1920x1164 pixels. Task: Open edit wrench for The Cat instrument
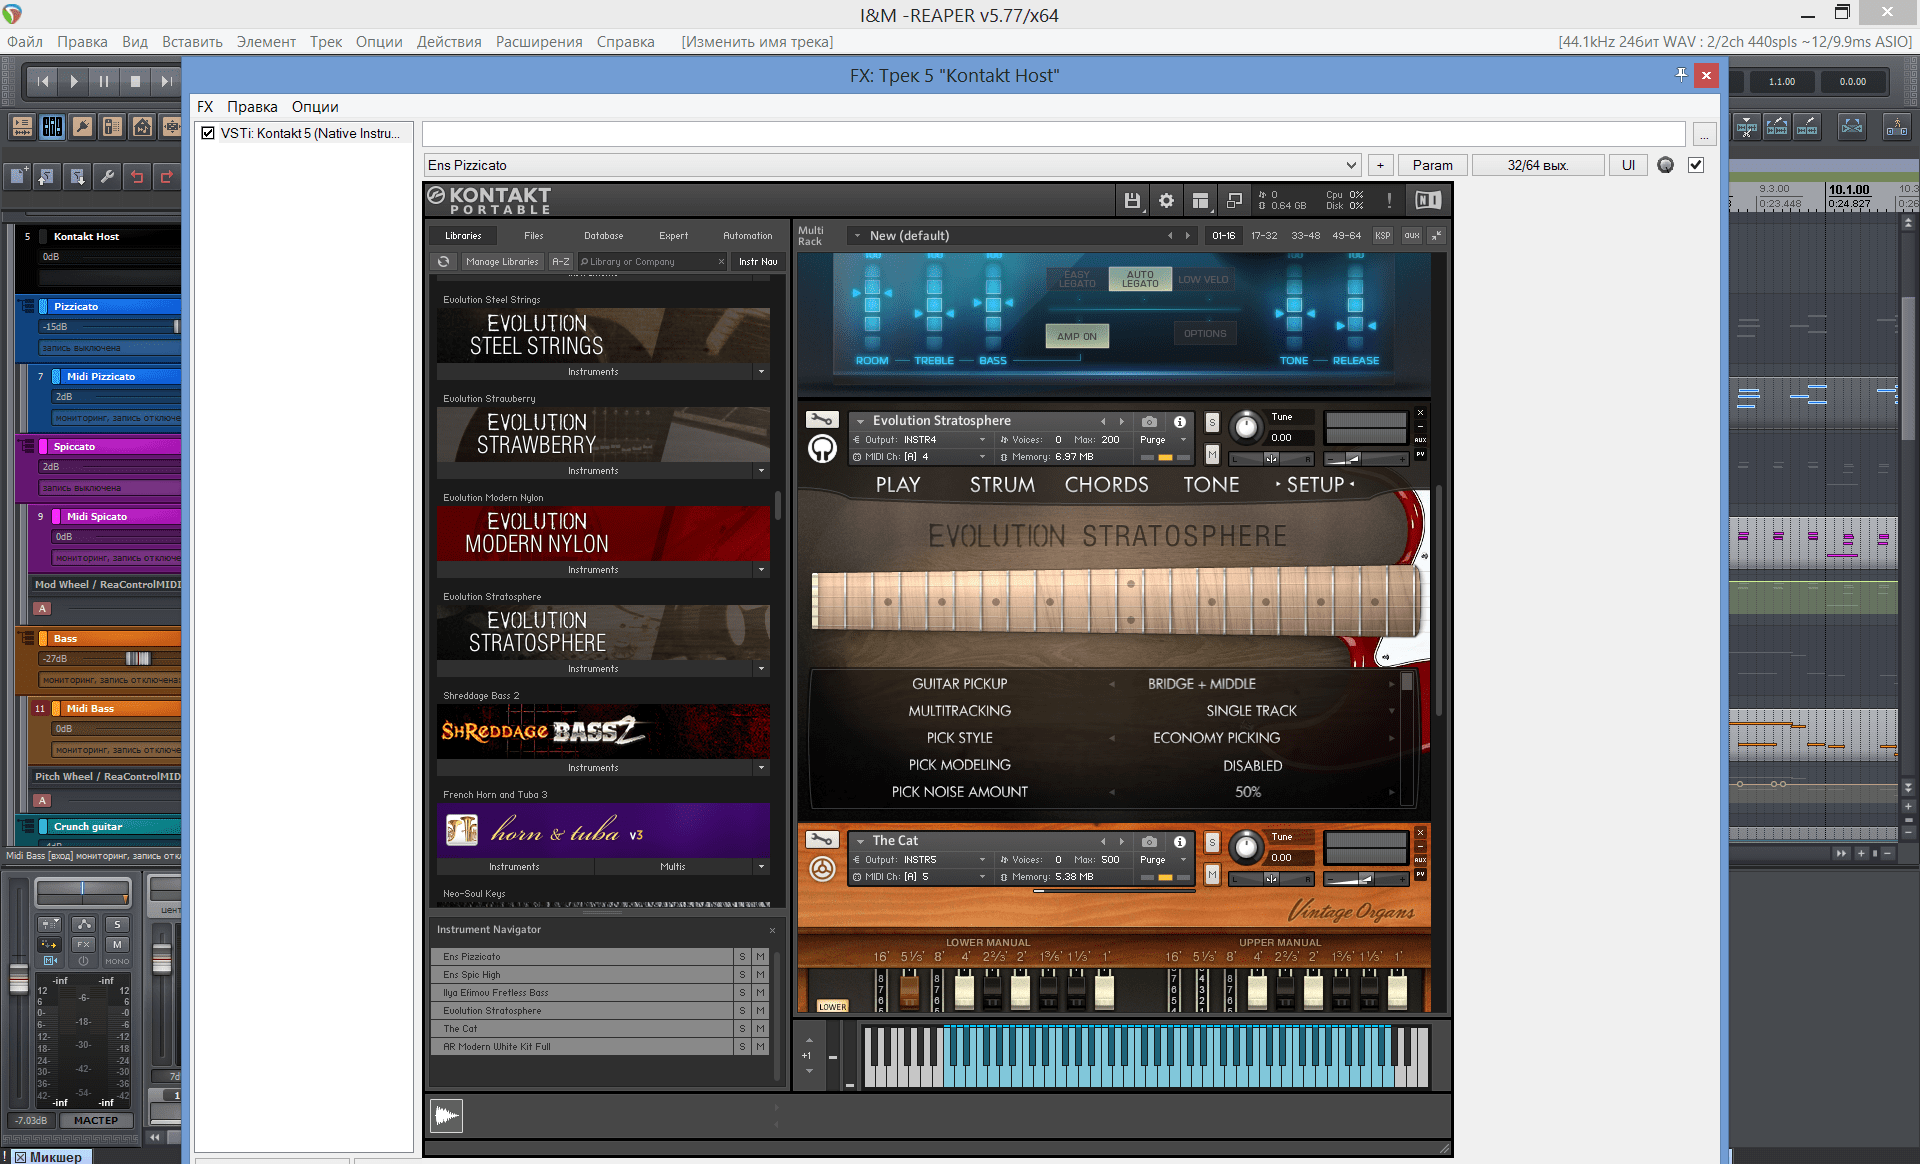point(822,839)
